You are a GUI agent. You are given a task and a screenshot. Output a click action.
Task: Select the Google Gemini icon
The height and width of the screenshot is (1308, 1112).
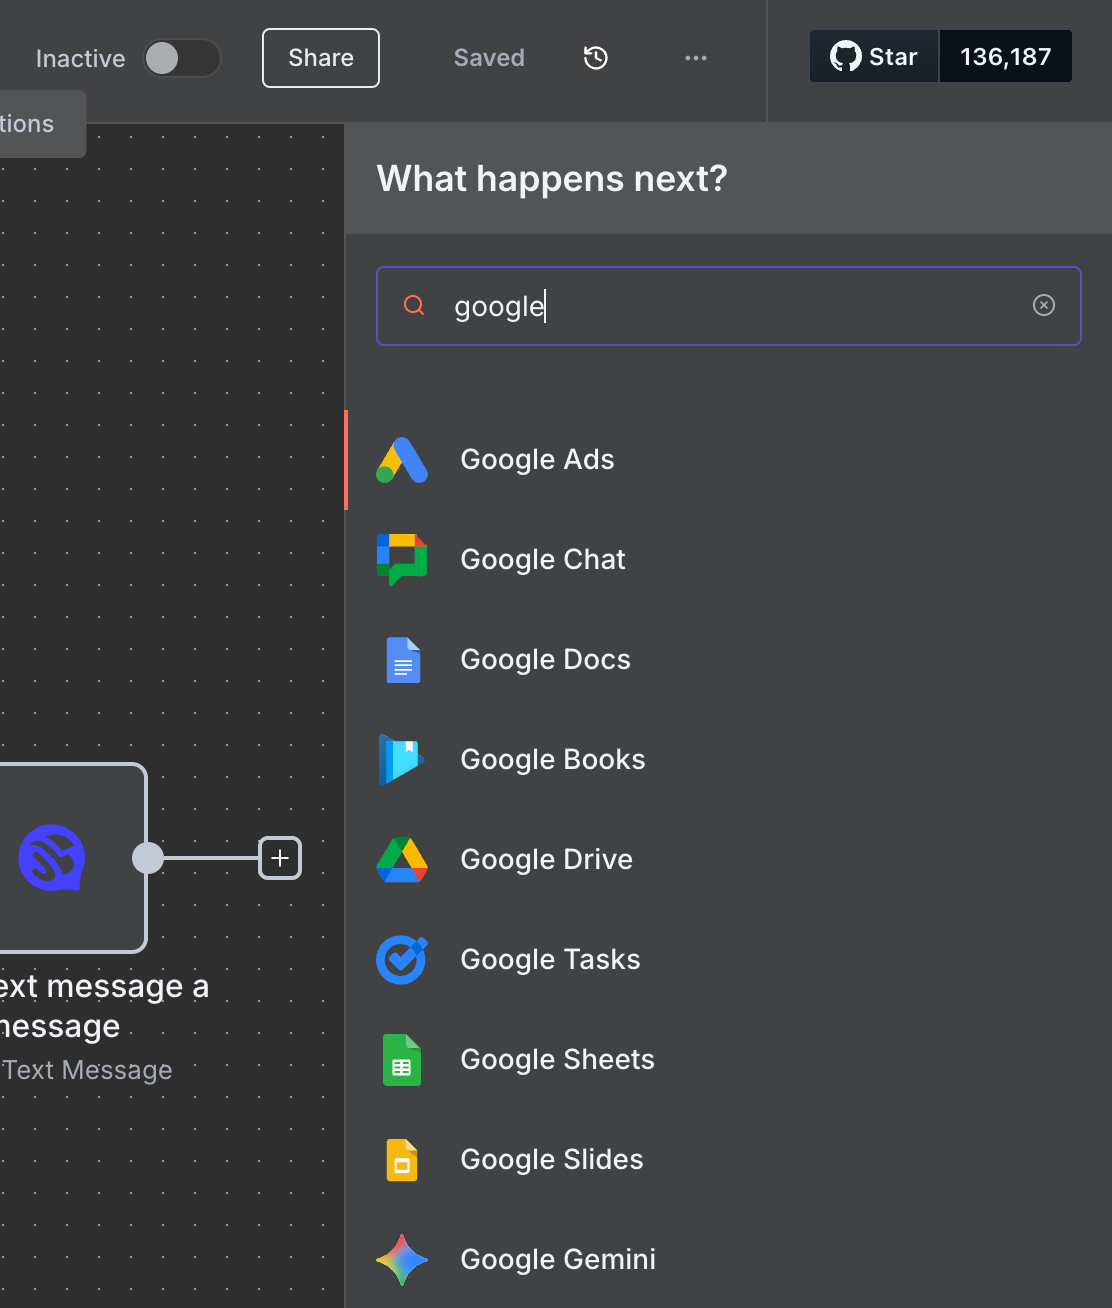point(402,1260)
